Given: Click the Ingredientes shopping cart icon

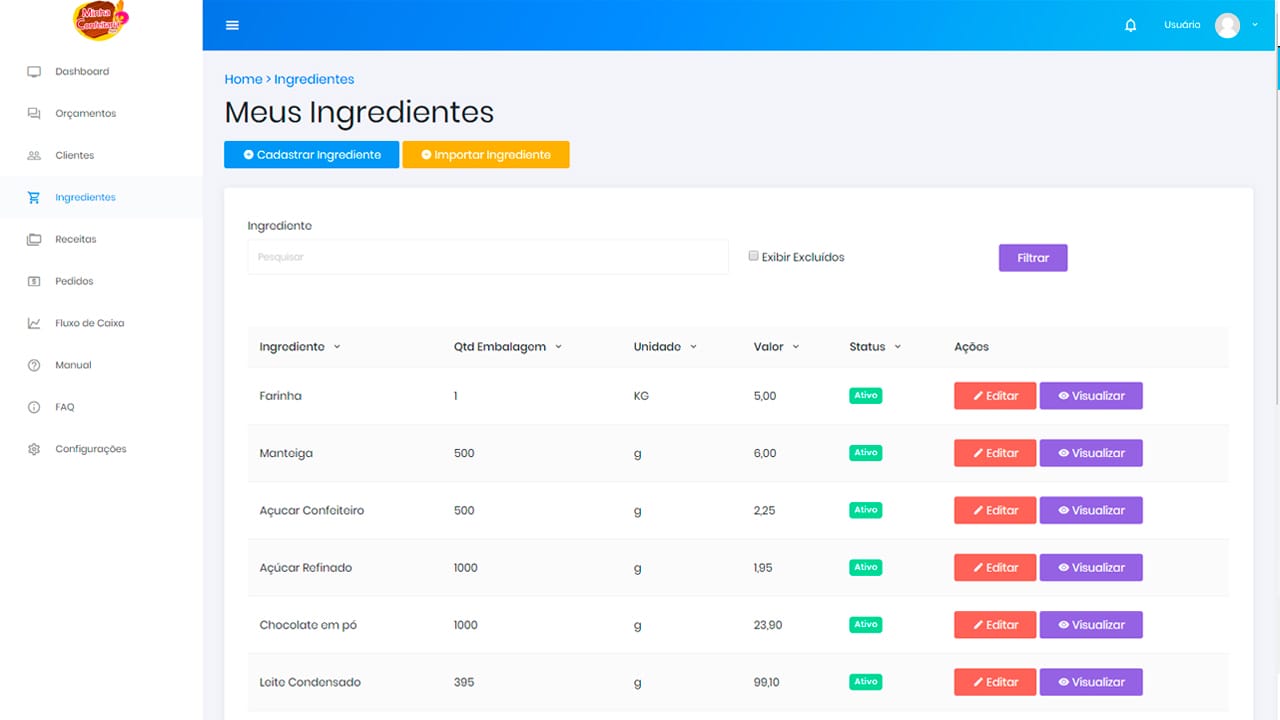Looking at the screenshot, I should [x=34, y=198].
